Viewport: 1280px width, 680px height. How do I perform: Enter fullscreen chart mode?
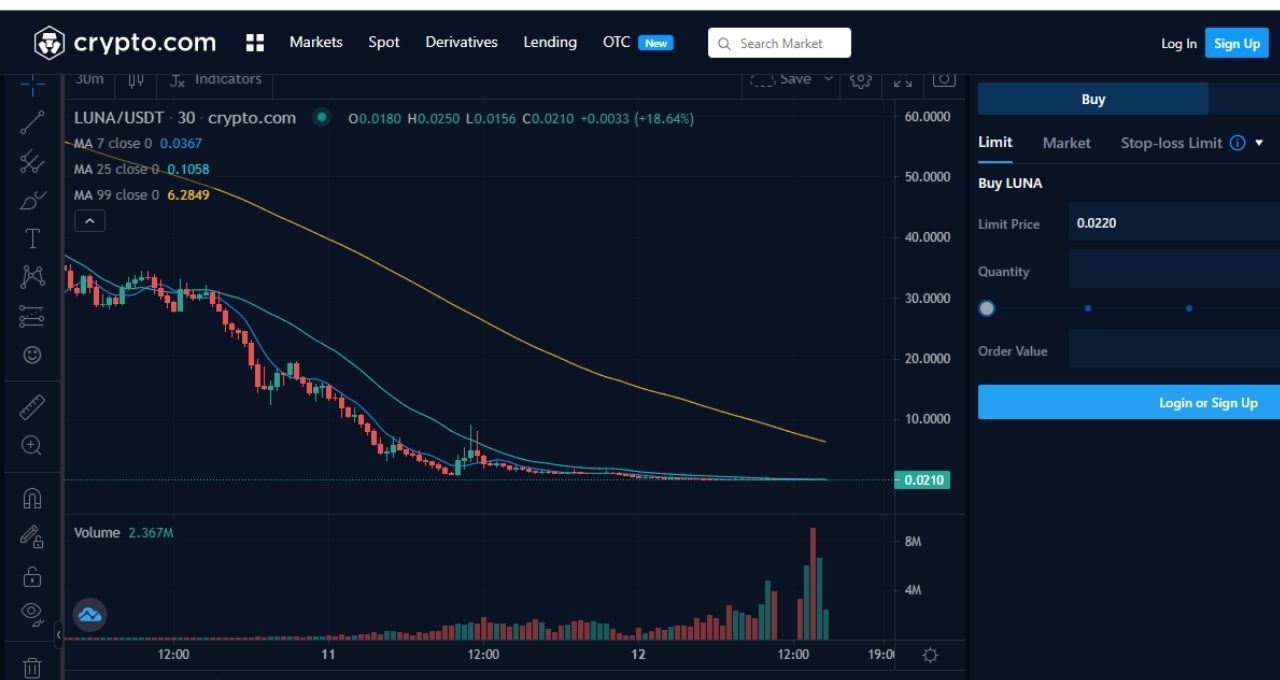[x=902, y=81]
